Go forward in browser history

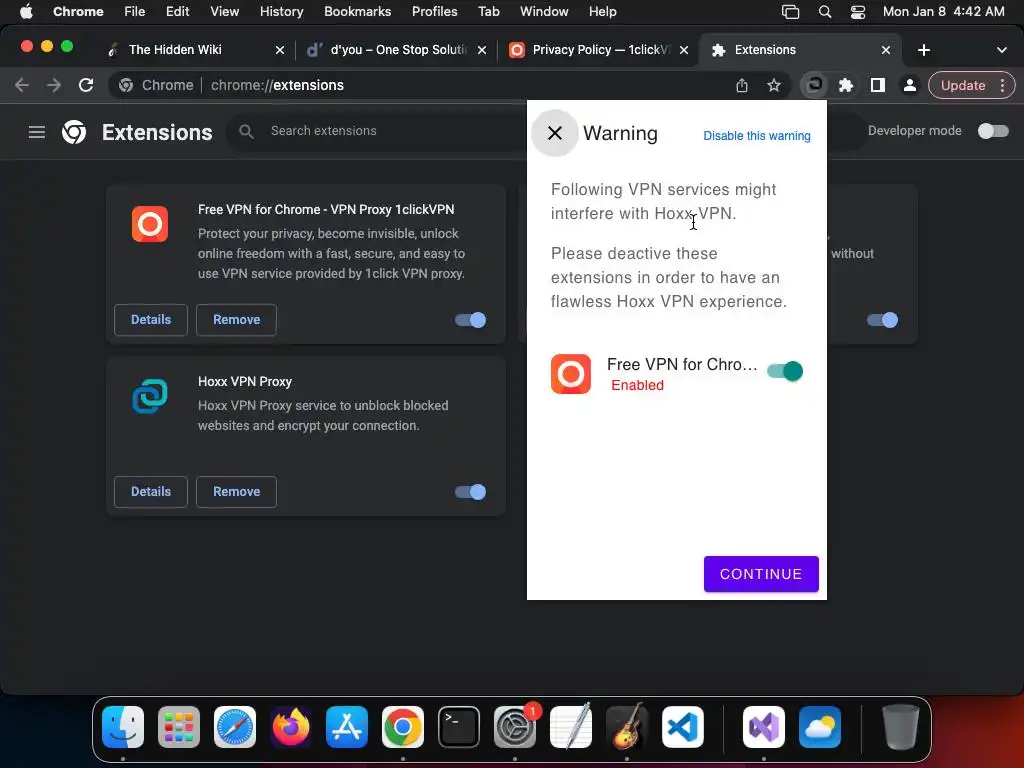tap(54, 85)
